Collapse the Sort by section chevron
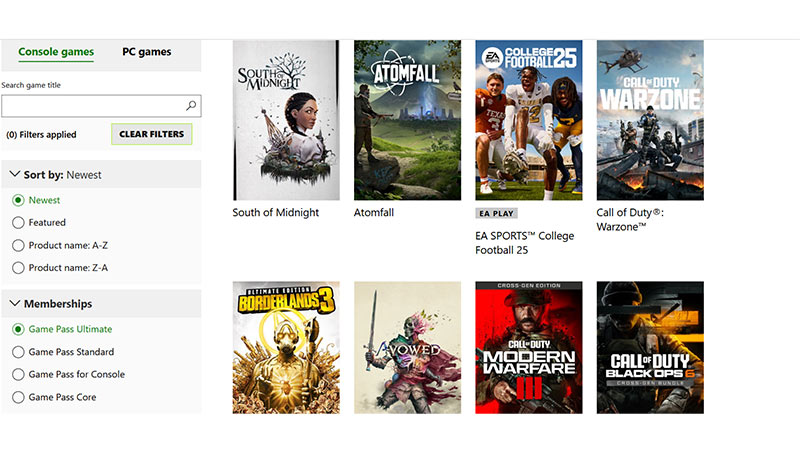This screenshot has width=800, height=450. point(15,174)
